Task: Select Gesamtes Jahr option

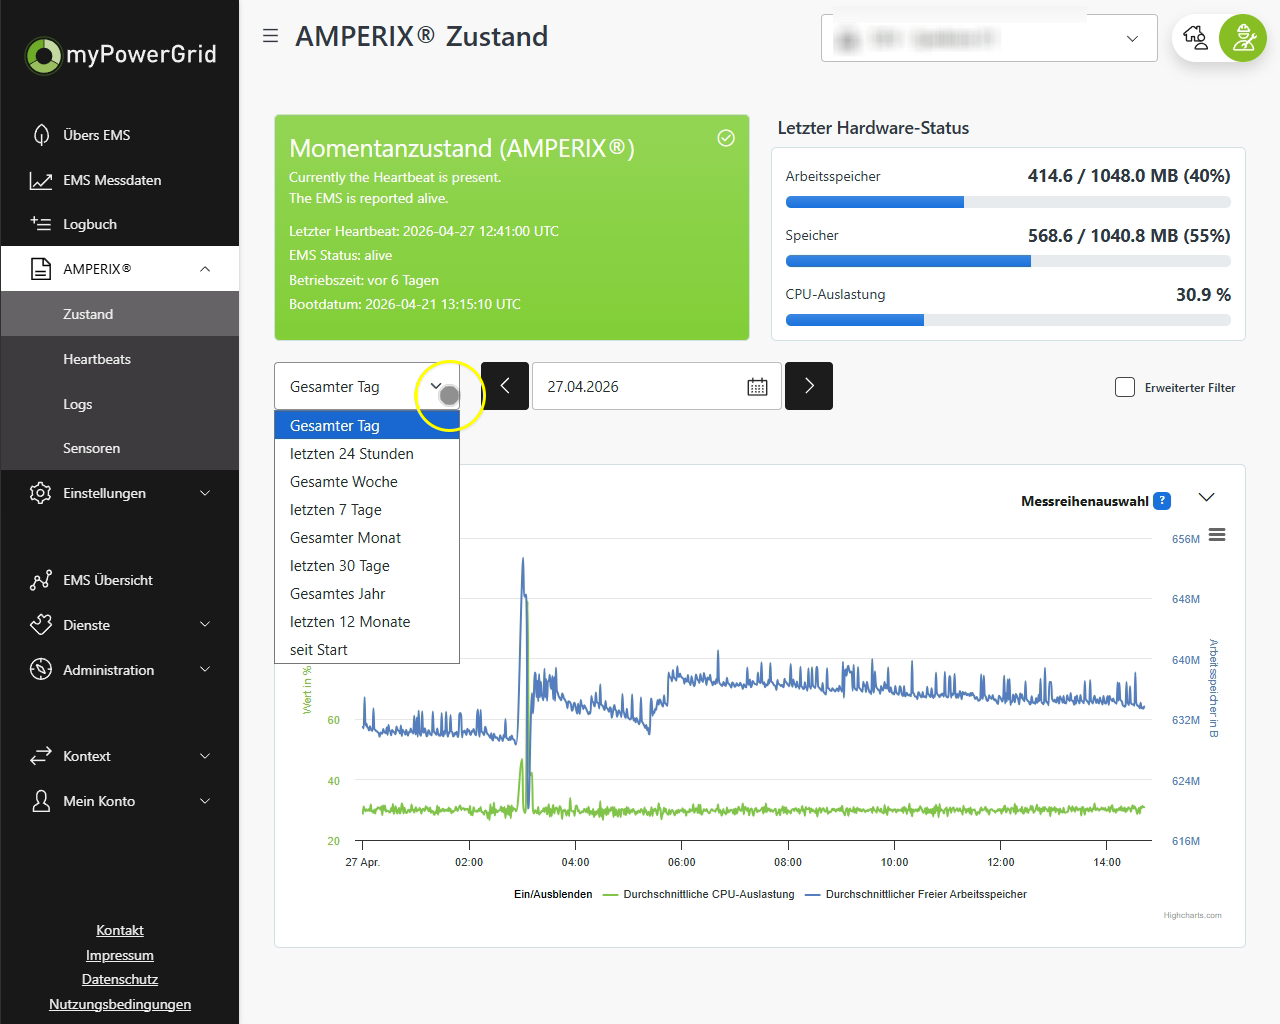Action: coord(367,593)
